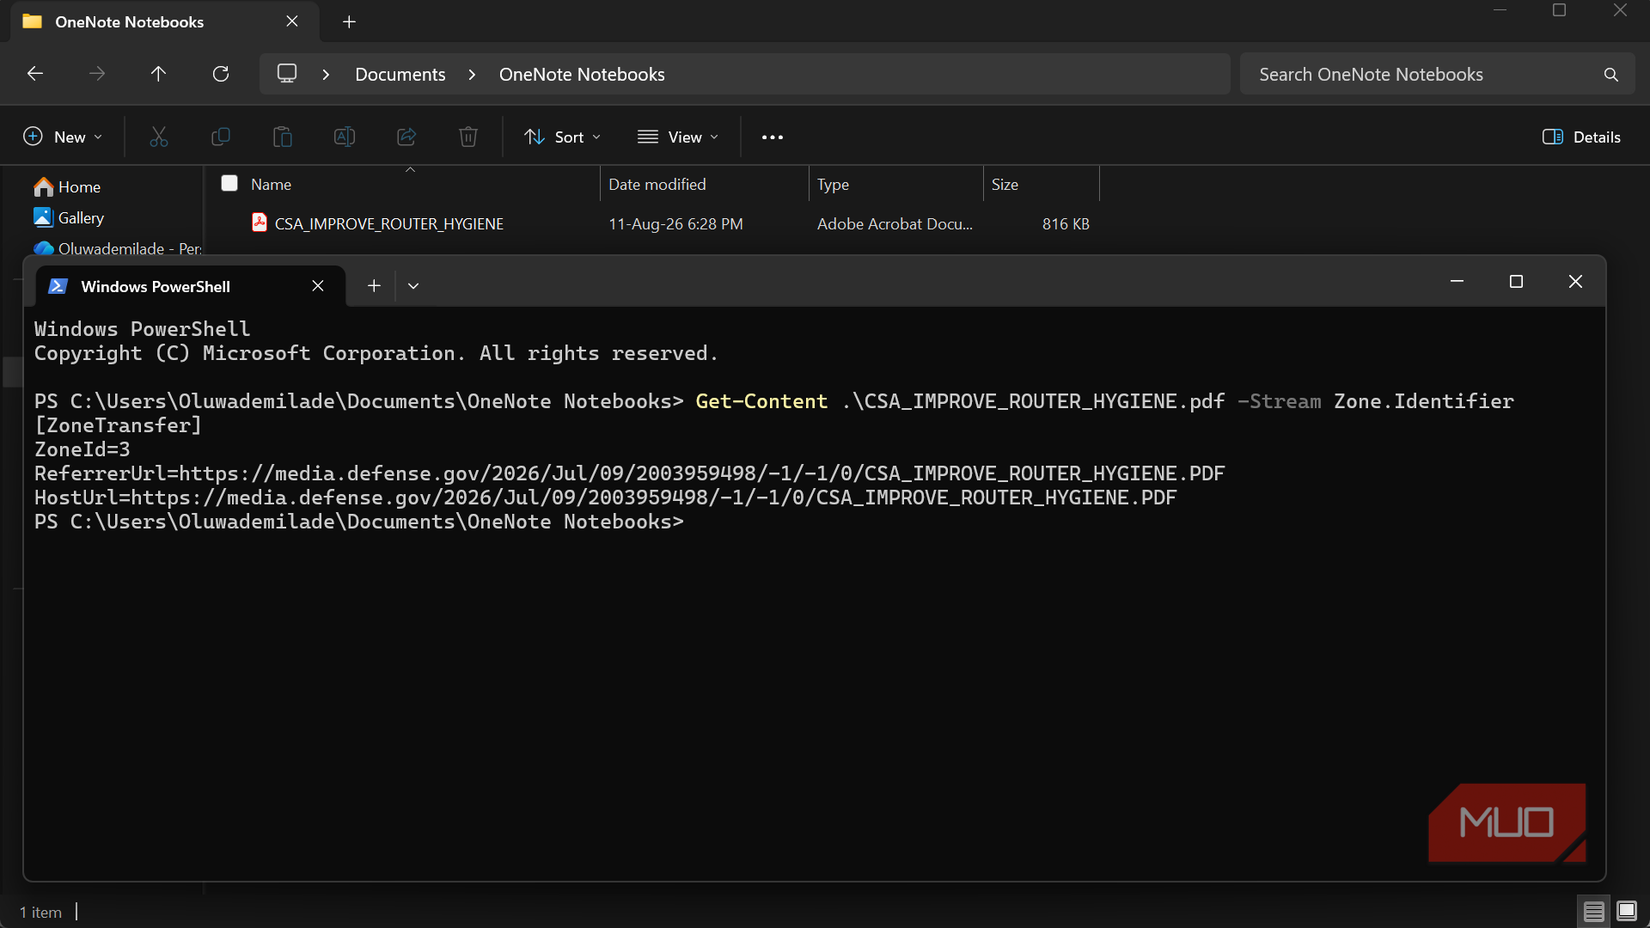Click the PowerShell icon on the terminal tab
1650x928 pixels.
58,286
